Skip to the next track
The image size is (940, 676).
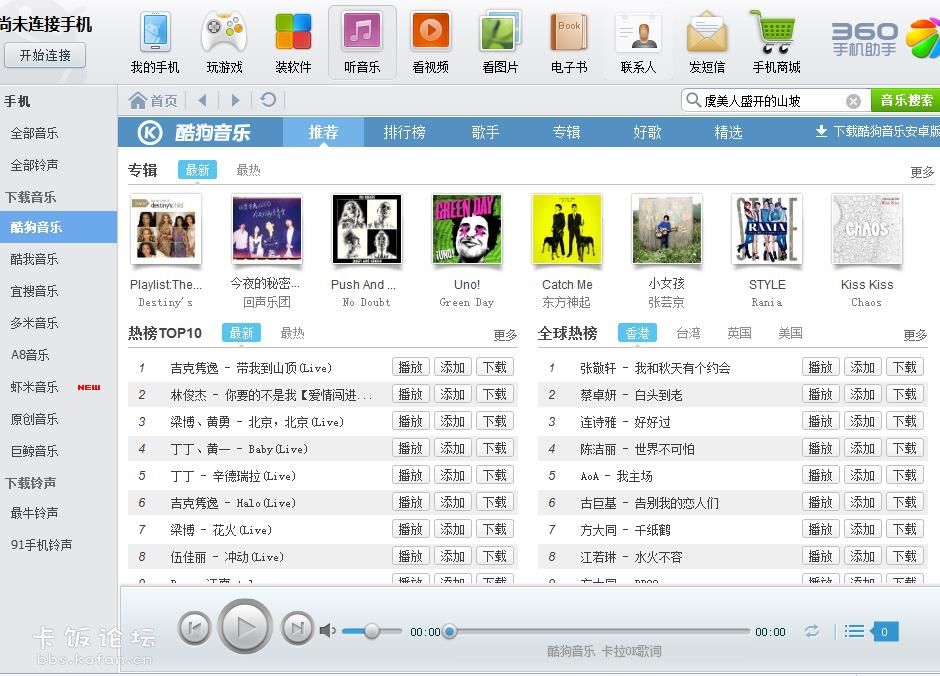pyautogui.click(x=297, y=628)
